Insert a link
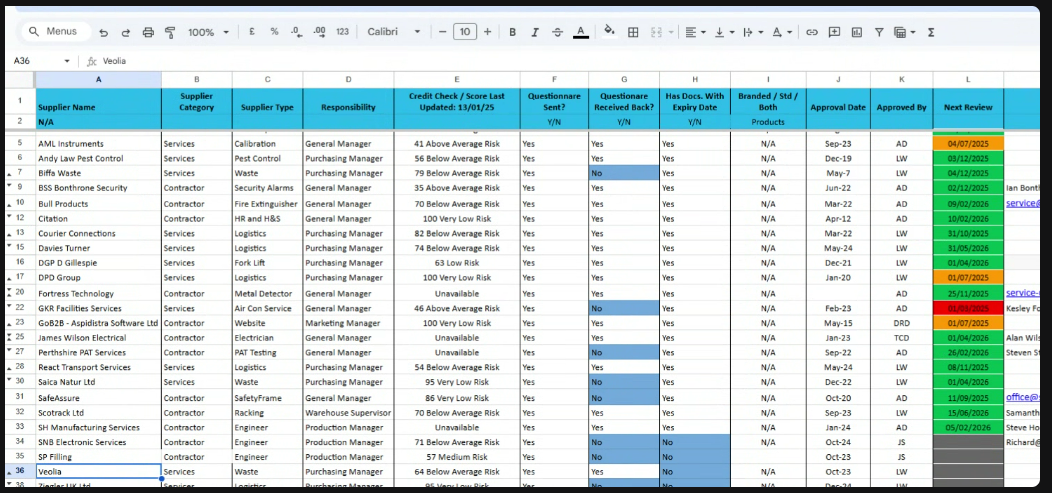This screenshot has height=493, width=1052. pyautogui.click(x=812, y=32)
